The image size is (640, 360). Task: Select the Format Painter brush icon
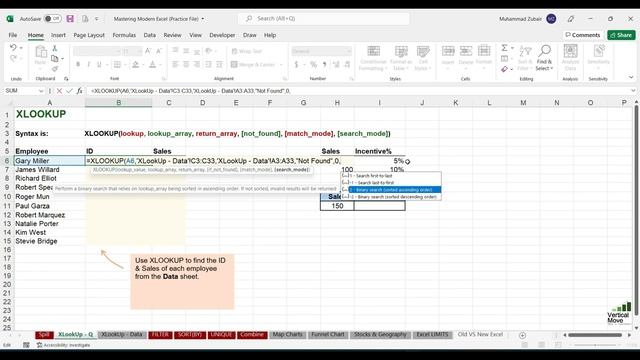click(x=55, y=69)
